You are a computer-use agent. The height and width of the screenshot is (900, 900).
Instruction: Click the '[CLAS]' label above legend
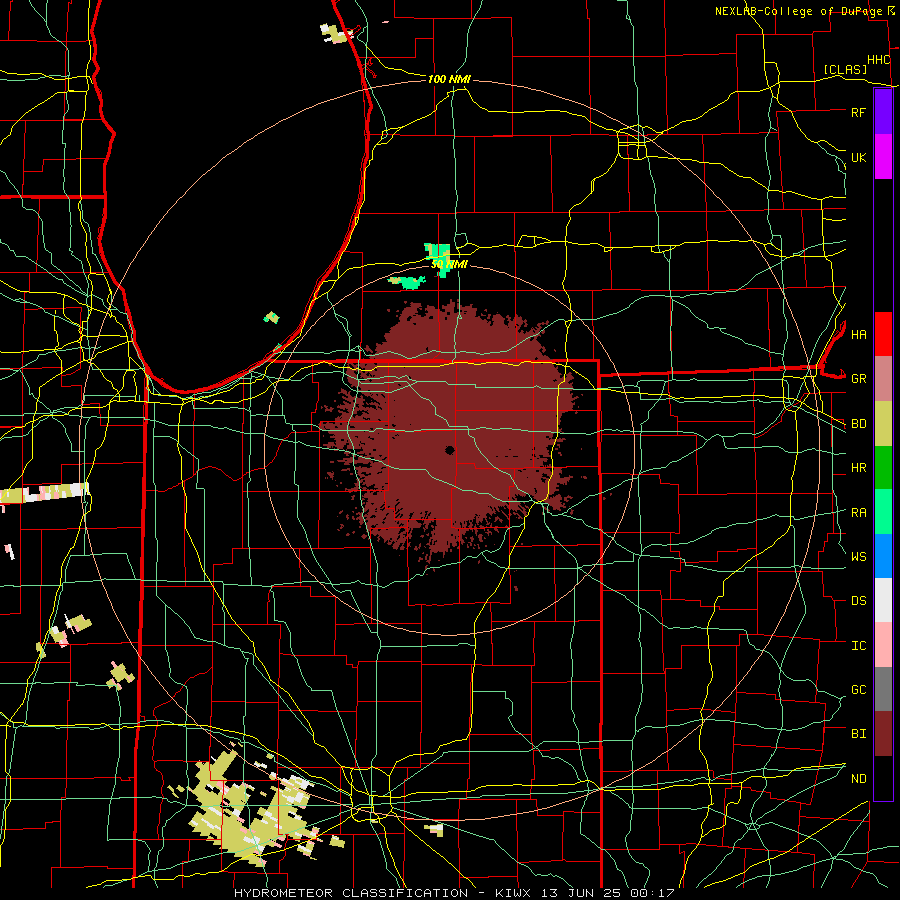point(845,69)
